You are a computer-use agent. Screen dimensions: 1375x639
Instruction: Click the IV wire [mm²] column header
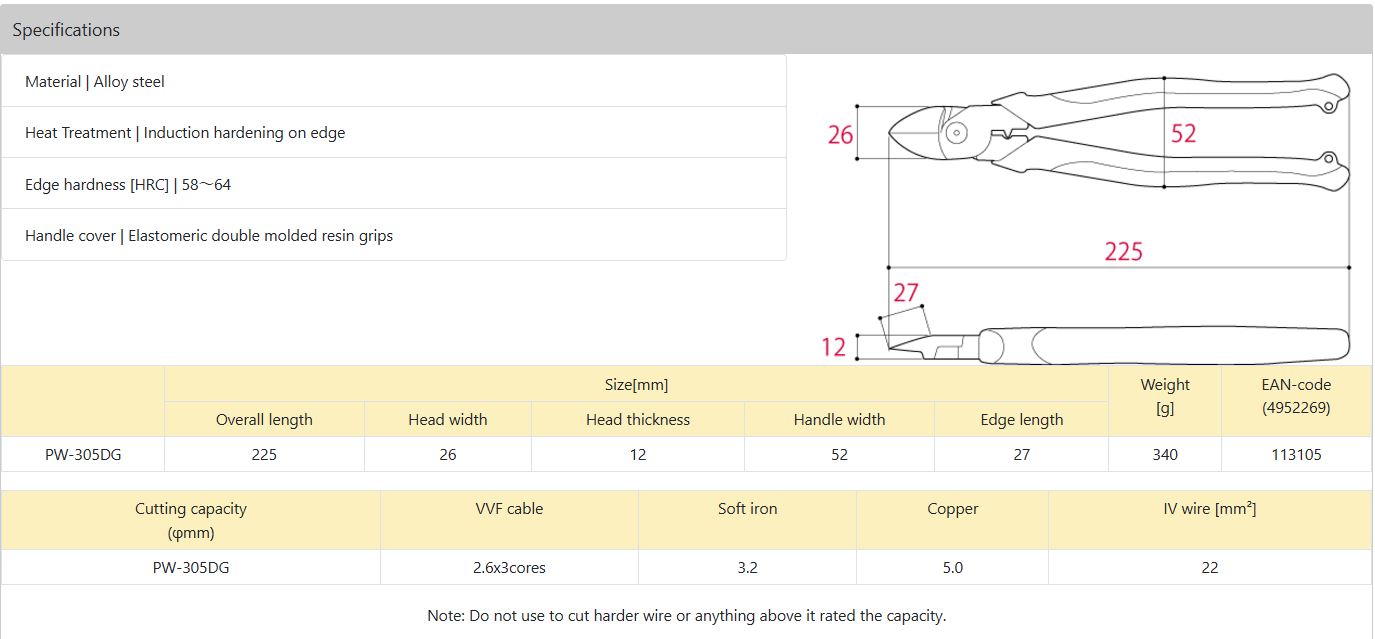click(x=1209, y=509)
